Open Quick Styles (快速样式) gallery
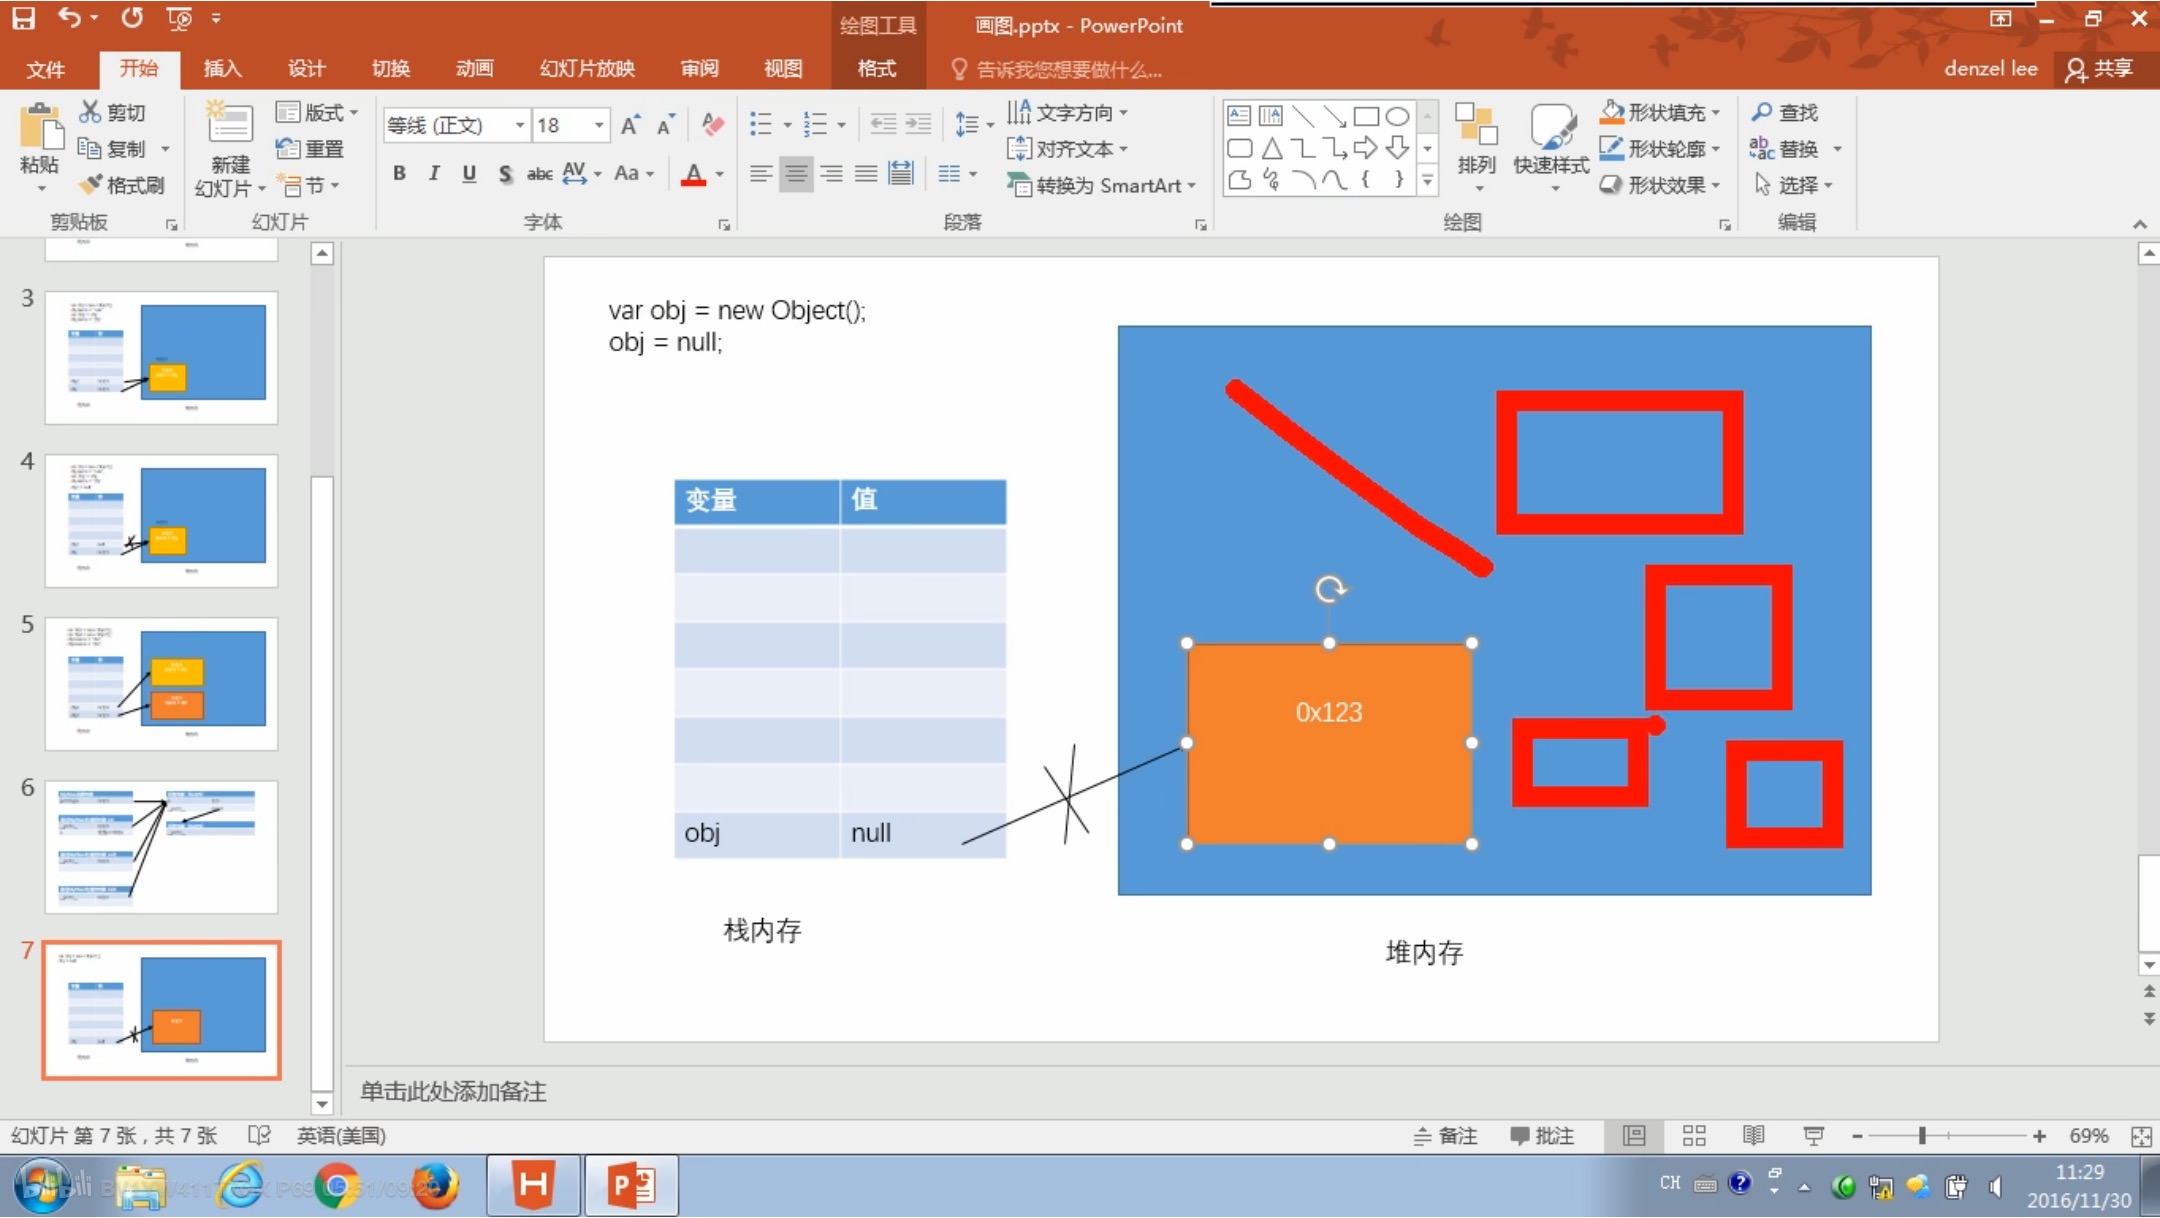2160x1218 pixels. pos(1551,146)
